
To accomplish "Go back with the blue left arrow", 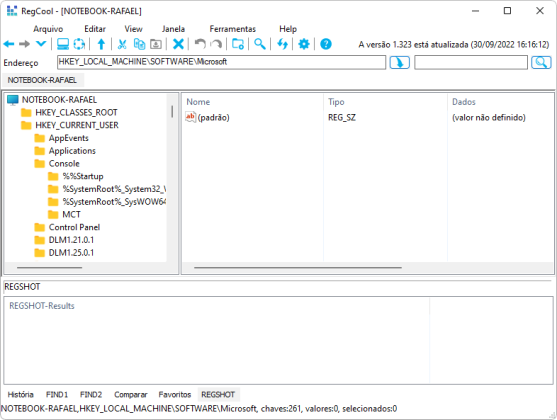I will (x=9, y=44).
